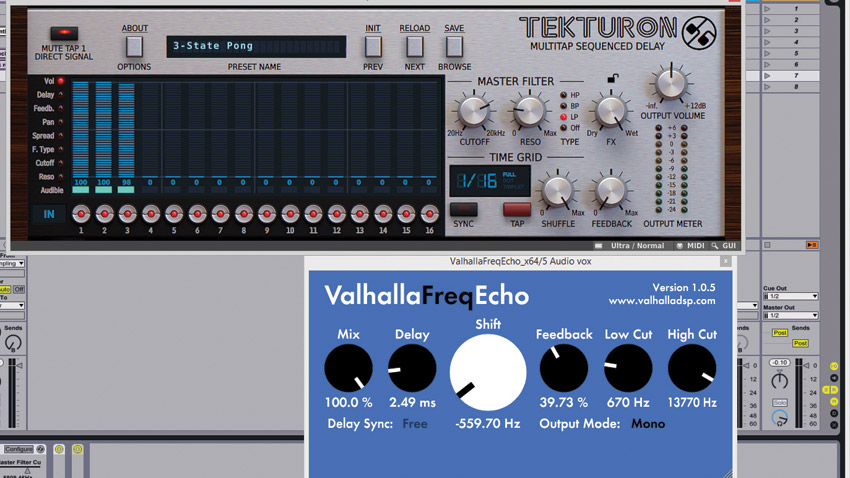Click the SHUFFLE knob
Viewport: 850px width, 478px height.
click(558, 191)
